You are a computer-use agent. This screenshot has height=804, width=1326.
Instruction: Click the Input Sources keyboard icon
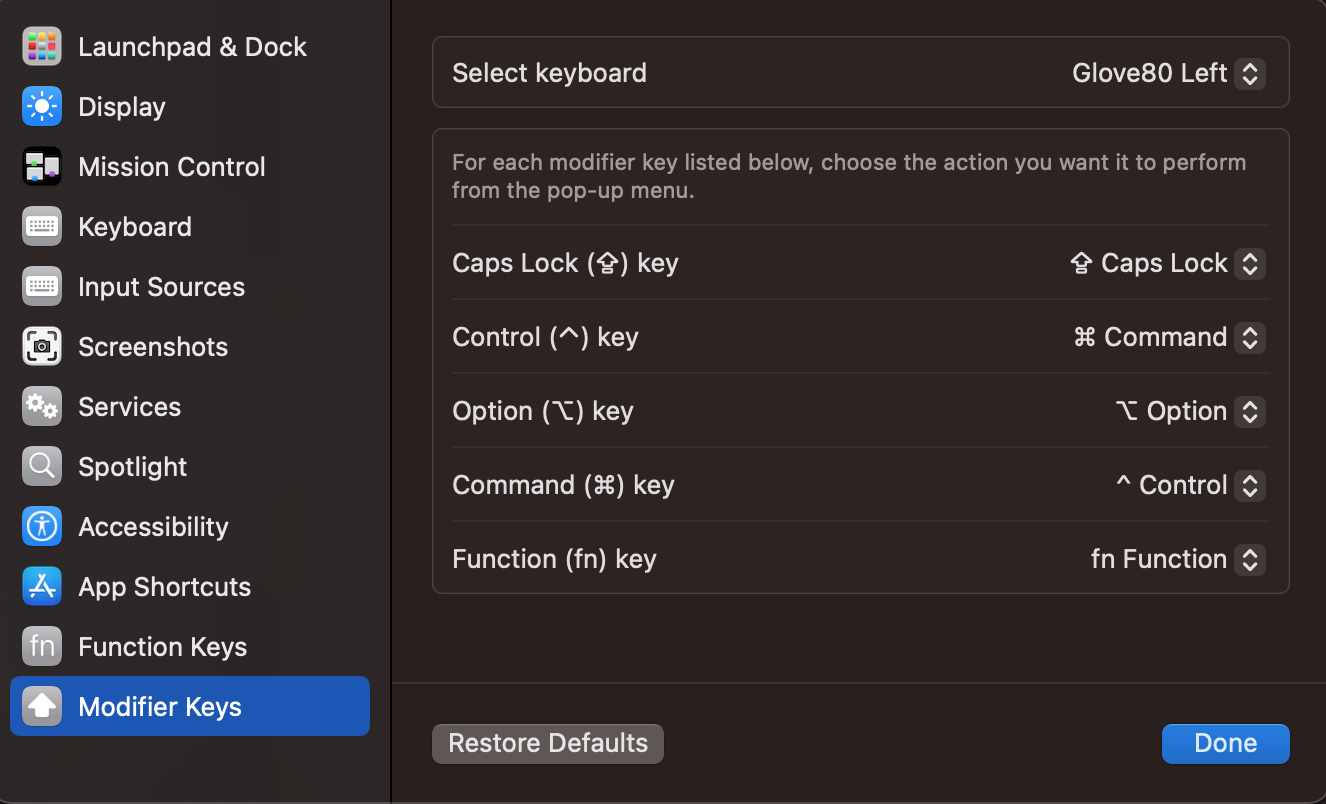click(42, 287)
